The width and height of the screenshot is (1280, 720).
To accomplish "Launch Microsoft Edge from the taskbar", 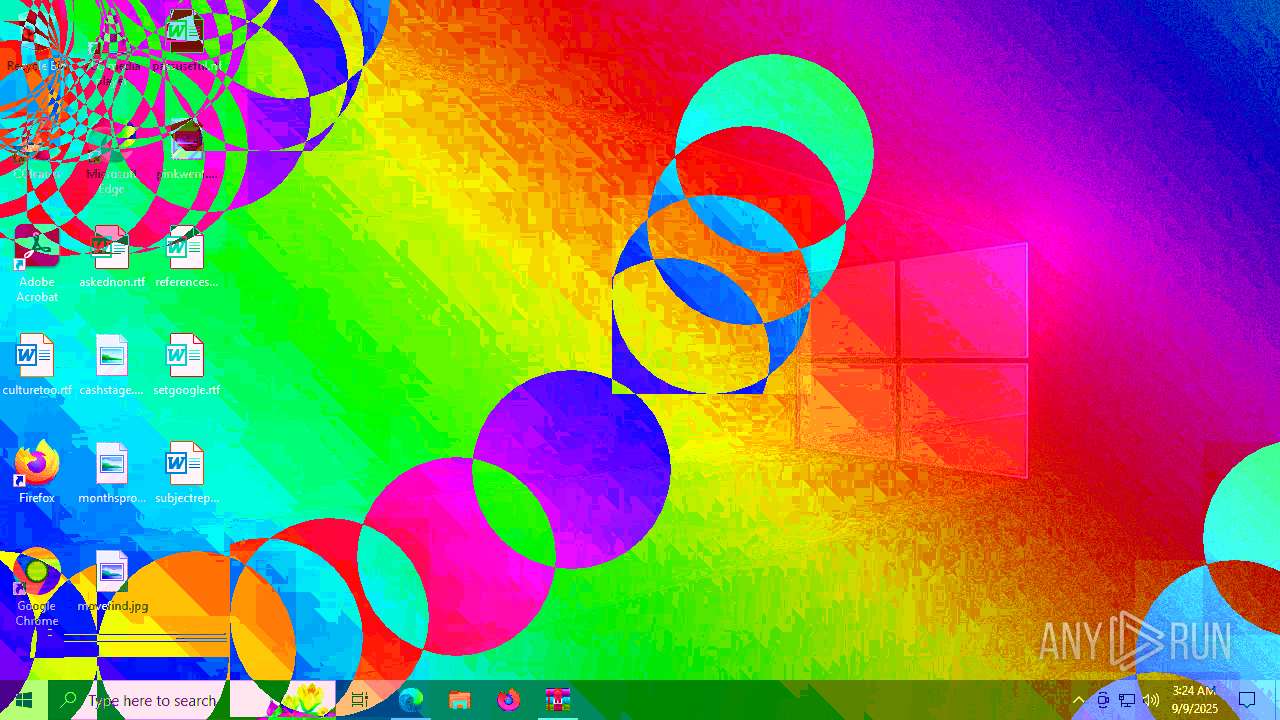I will pos(411,700).
